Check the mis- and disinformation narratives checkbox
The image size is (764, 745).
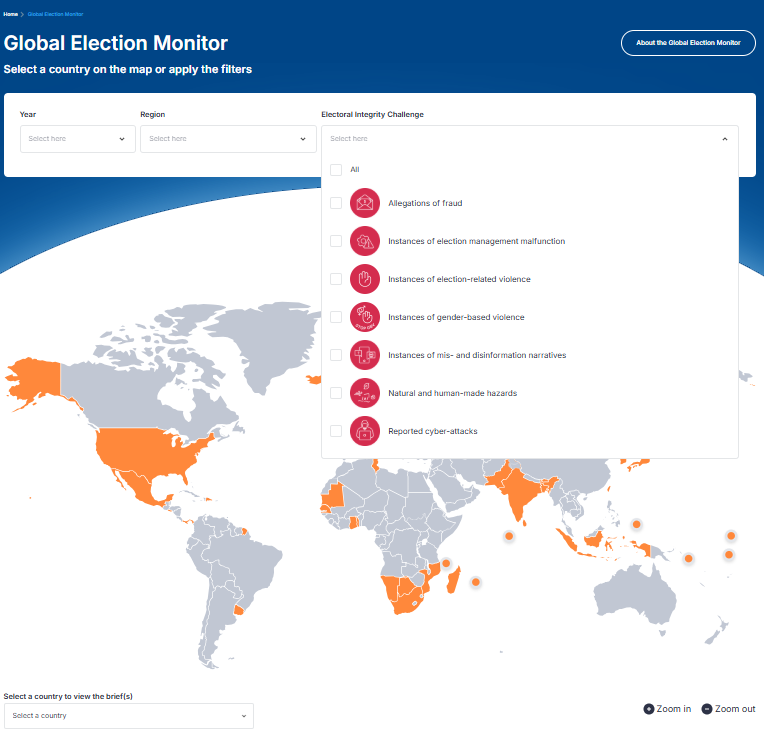(336, 355)
